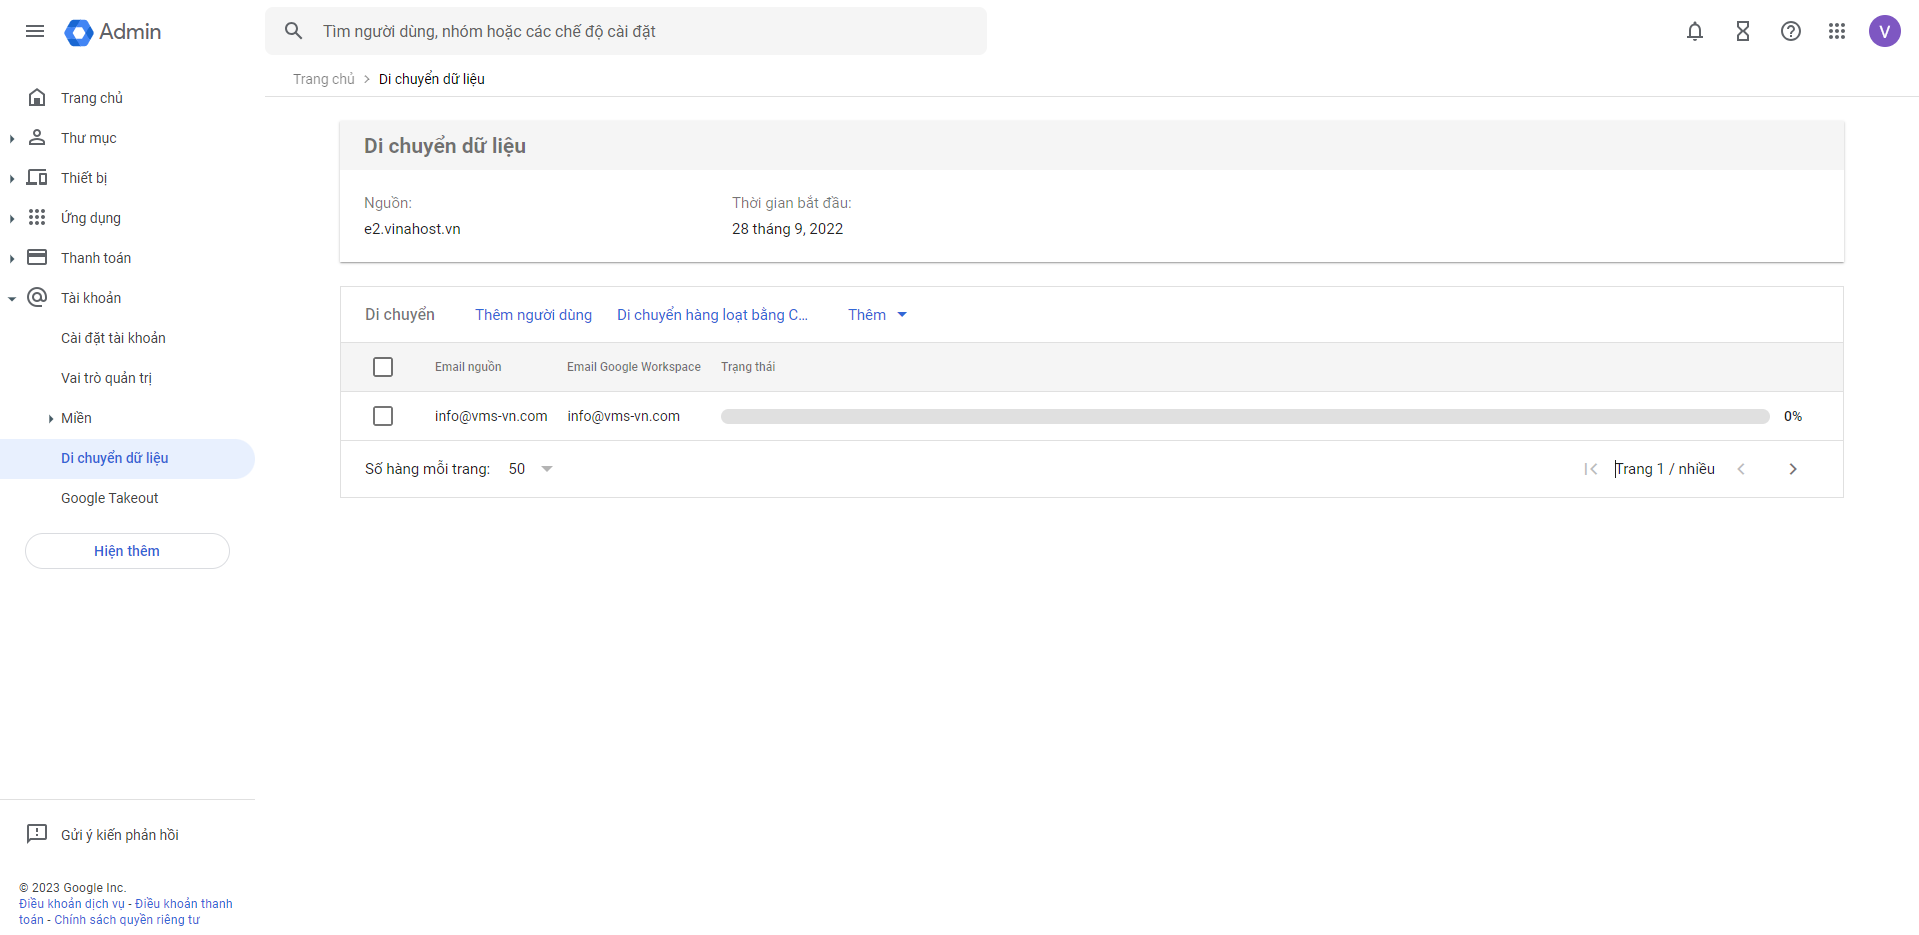Click the Hiện thêm button

pyautogui.click(x=127, y=551)
